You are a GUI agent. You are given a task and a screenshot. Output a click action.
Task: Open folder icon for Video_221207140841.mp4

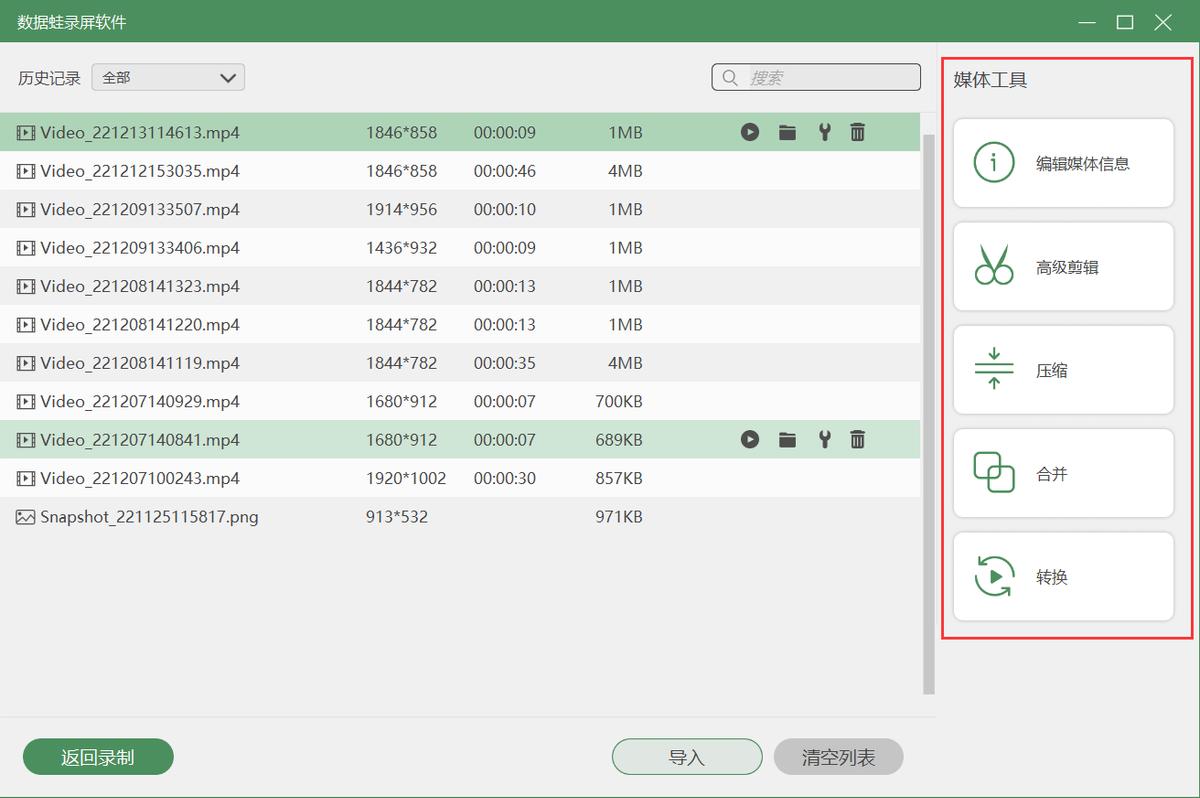[x=787, y=439]
